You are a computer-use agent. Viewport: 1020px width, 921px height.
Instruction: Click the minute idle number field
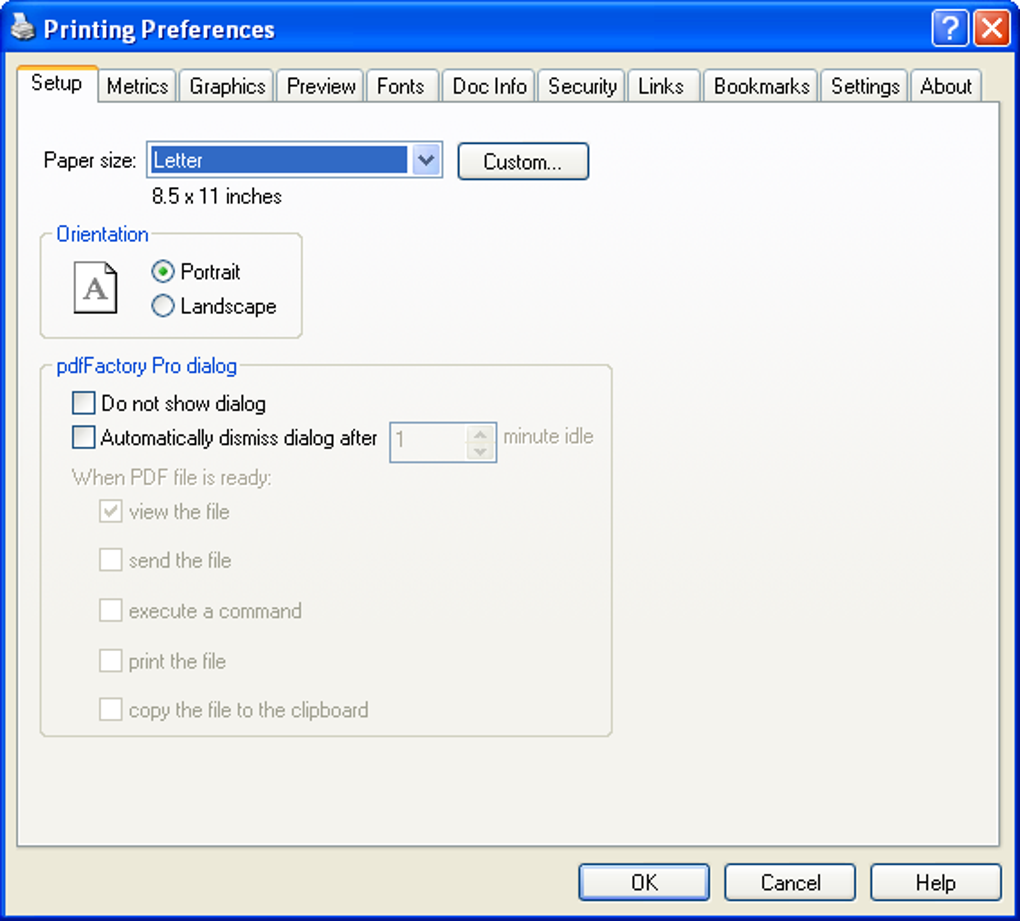[428, 442]
